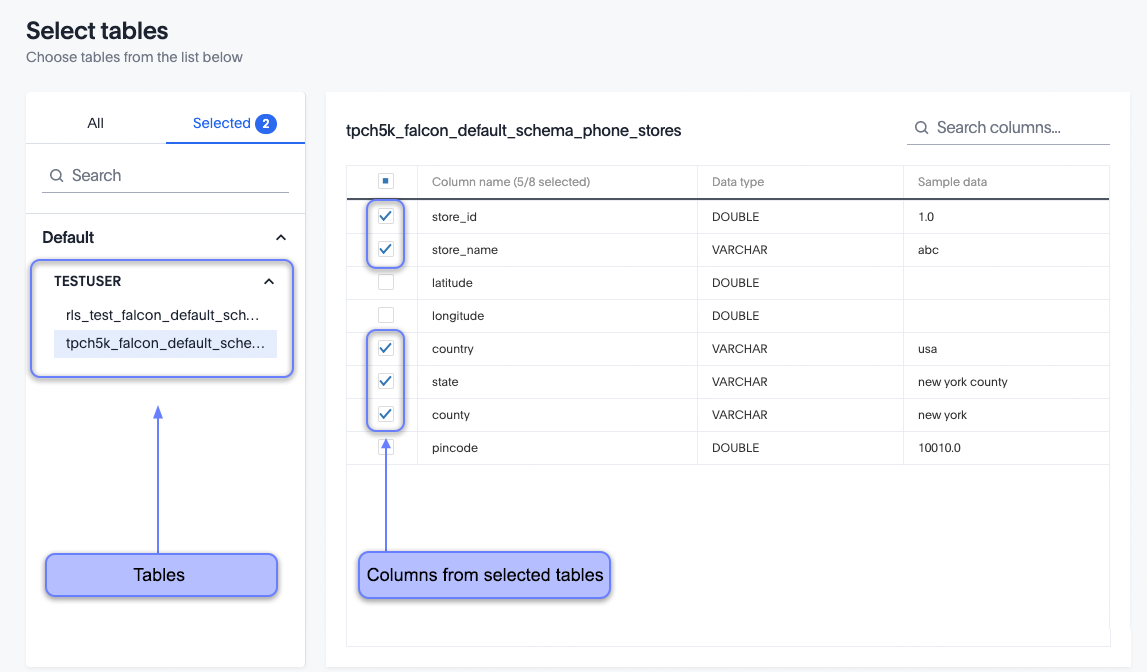The image size is (1147, 672).
Task: Toggle the select-all checkbox in the table header
Action: click(385, 181)
